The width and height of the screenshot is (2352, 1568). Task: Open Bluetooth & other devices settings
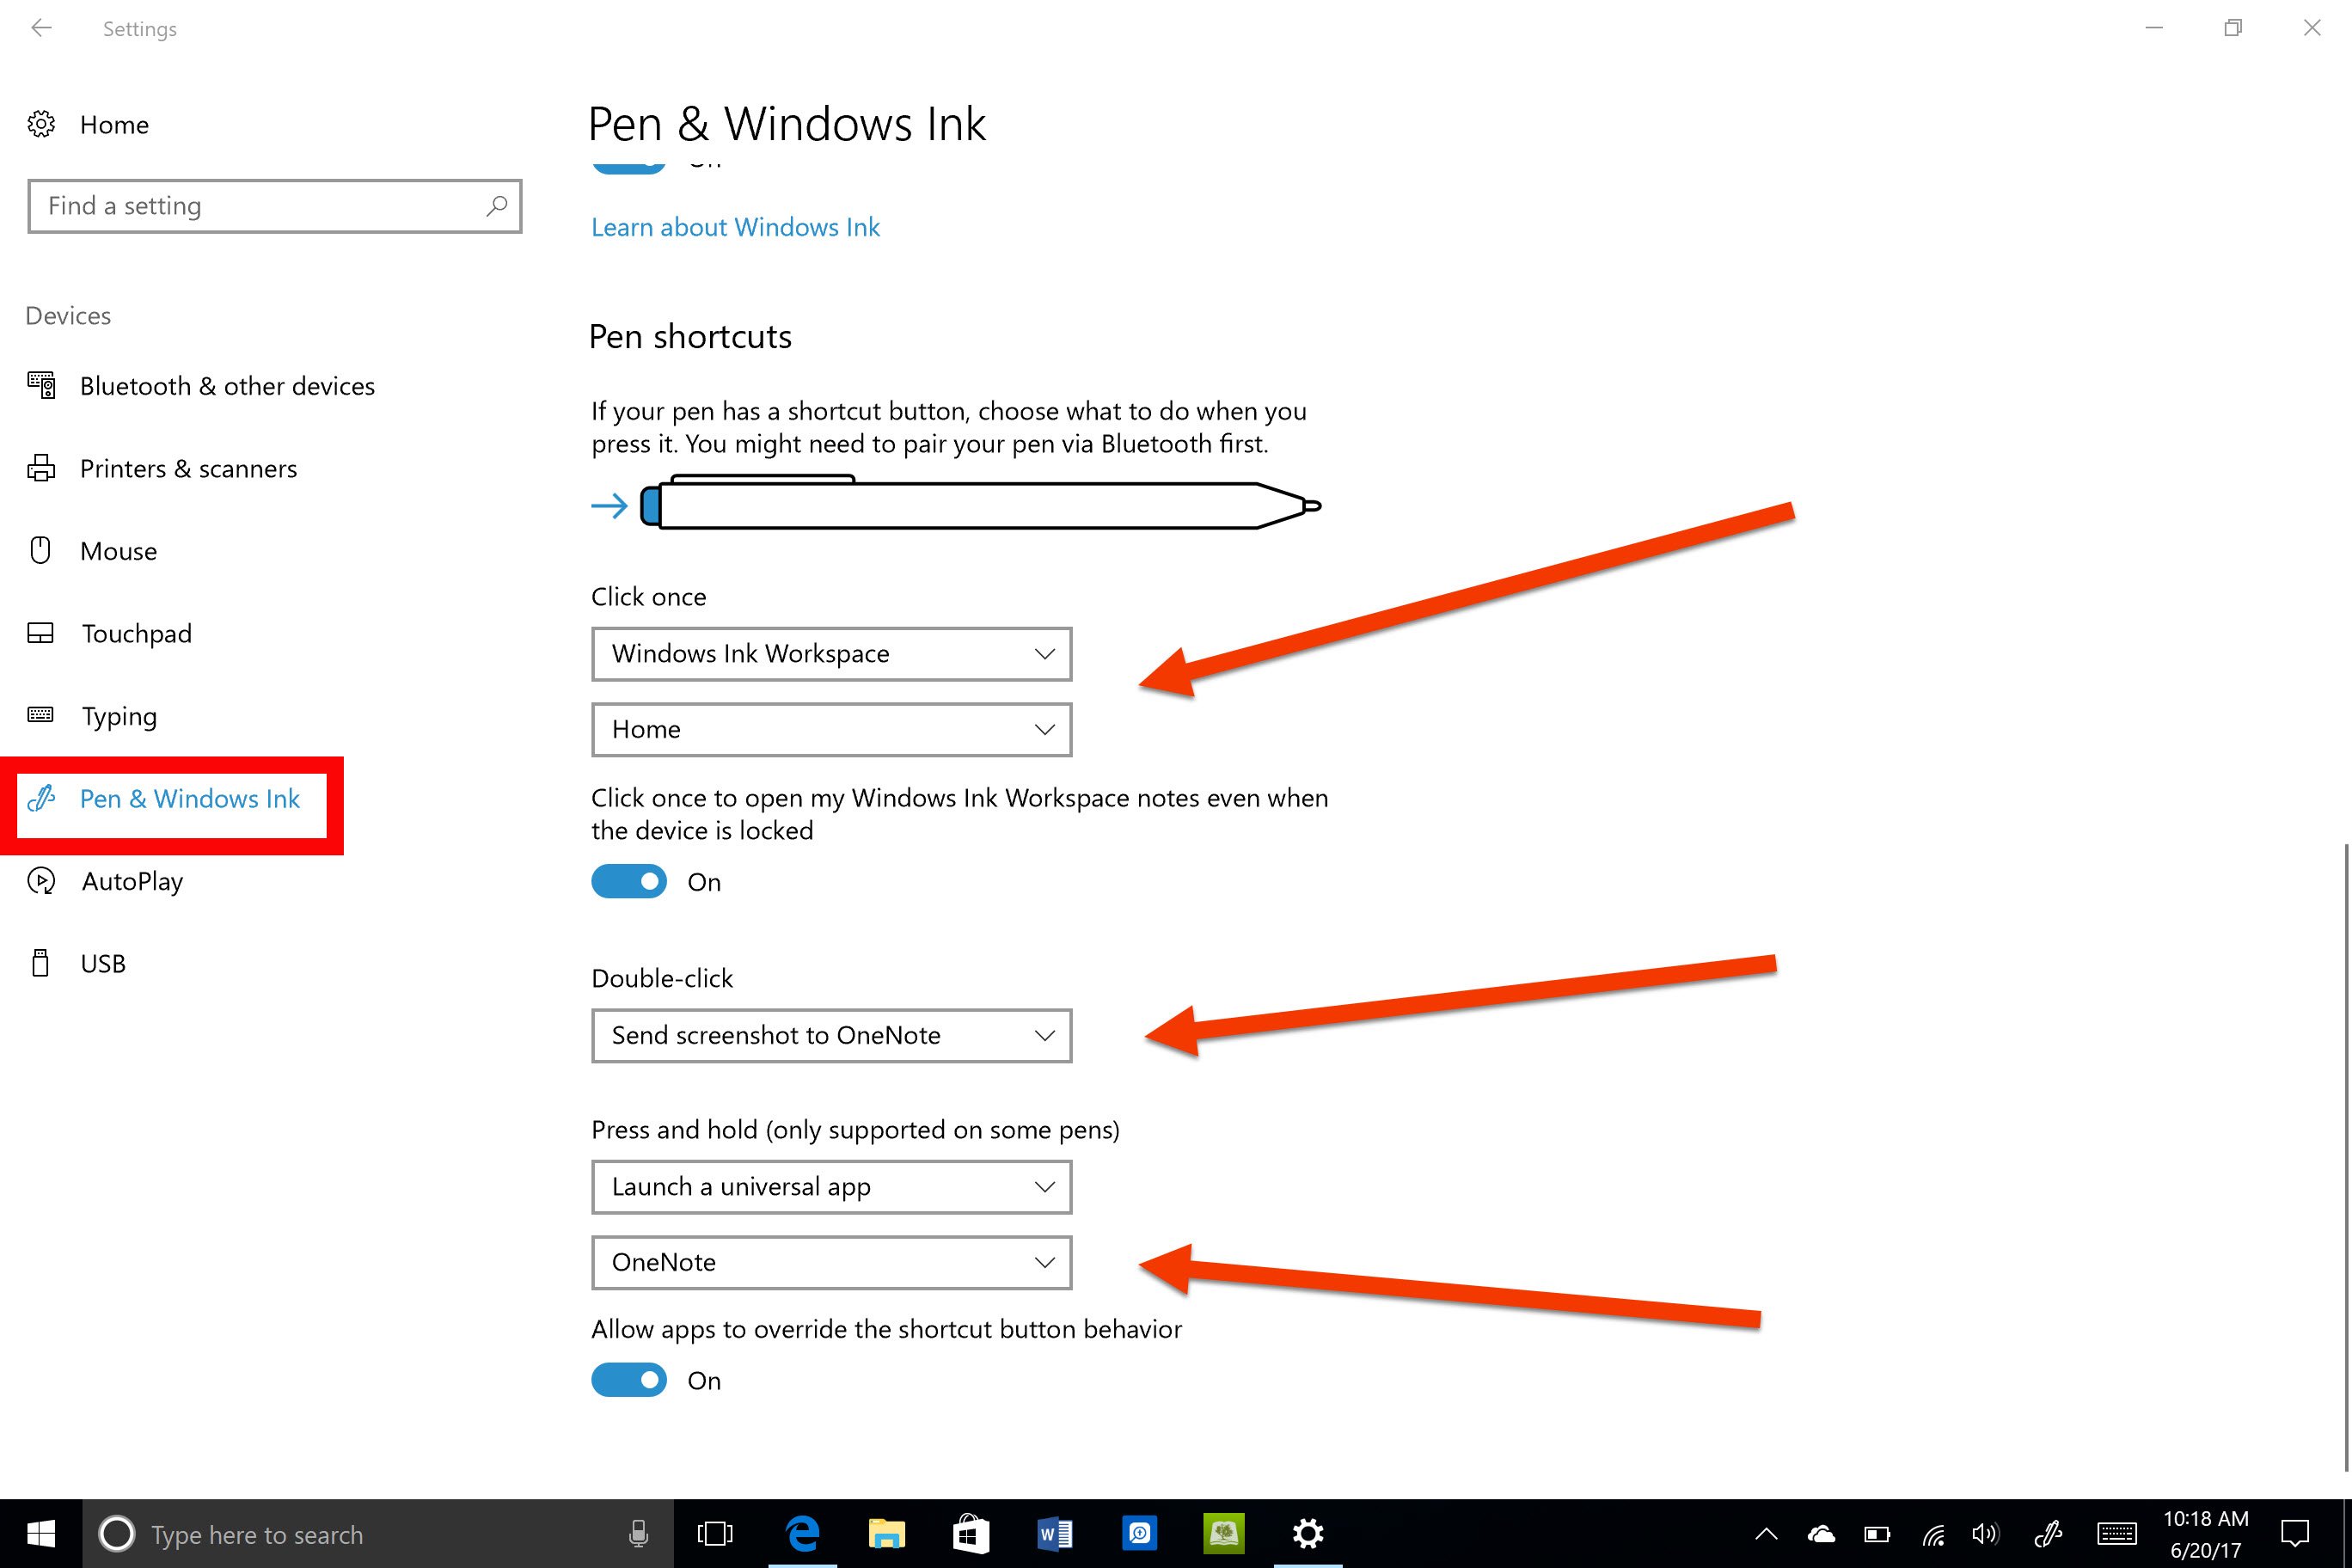pyautogui.click(x=200, y=386)
